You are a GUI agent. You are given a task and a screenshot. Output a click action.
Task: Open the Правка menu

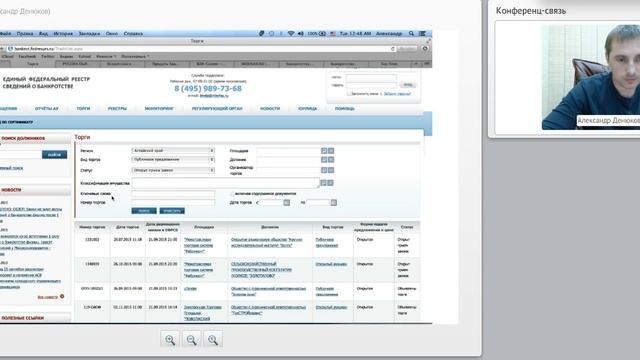tap(25, 33)
